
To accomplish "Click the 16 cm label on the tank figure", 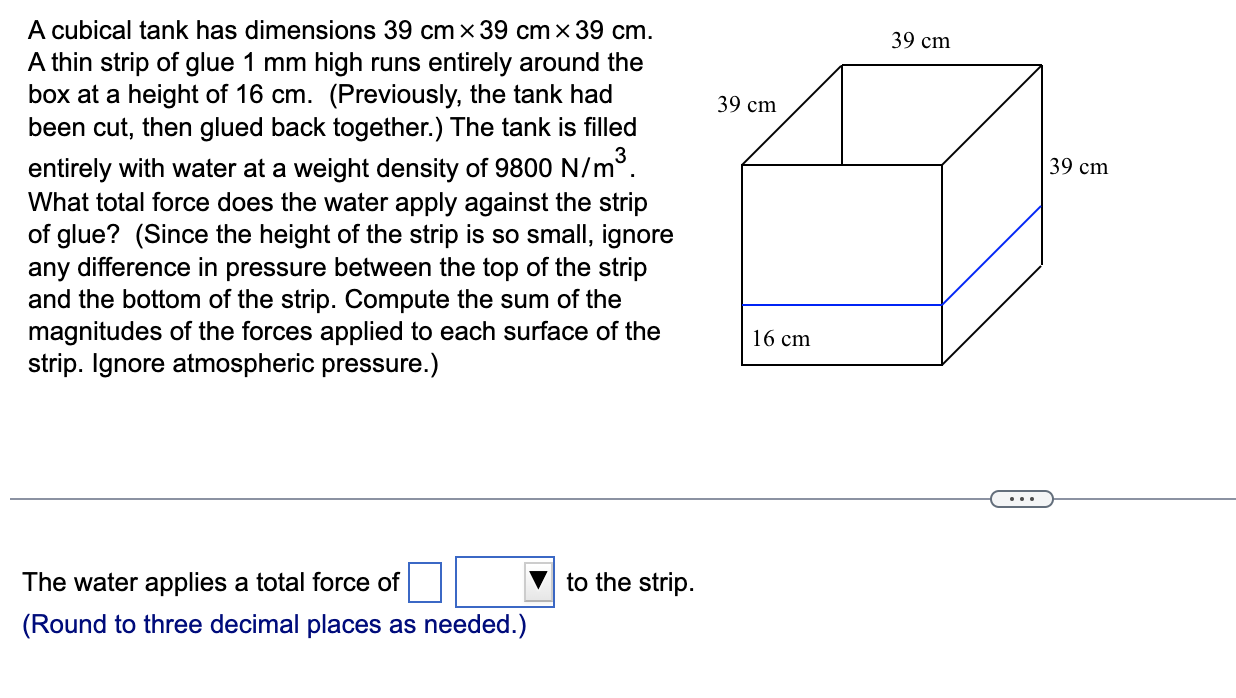I will click(x=781, y=338).
